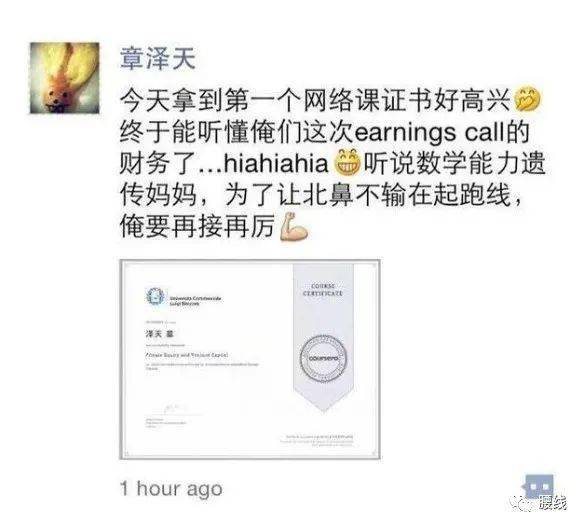The height and width of the screenshot is (528, 585).
Task: Open the more-actions comment bubble icon
Action: [x=539, y=487]
